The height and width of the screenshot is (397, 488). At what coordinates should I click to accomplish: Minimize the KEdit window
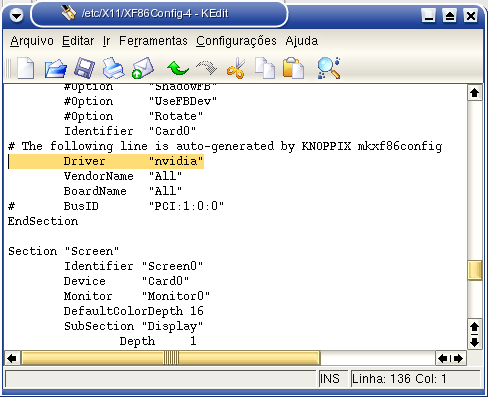click(x=429, y=15)
